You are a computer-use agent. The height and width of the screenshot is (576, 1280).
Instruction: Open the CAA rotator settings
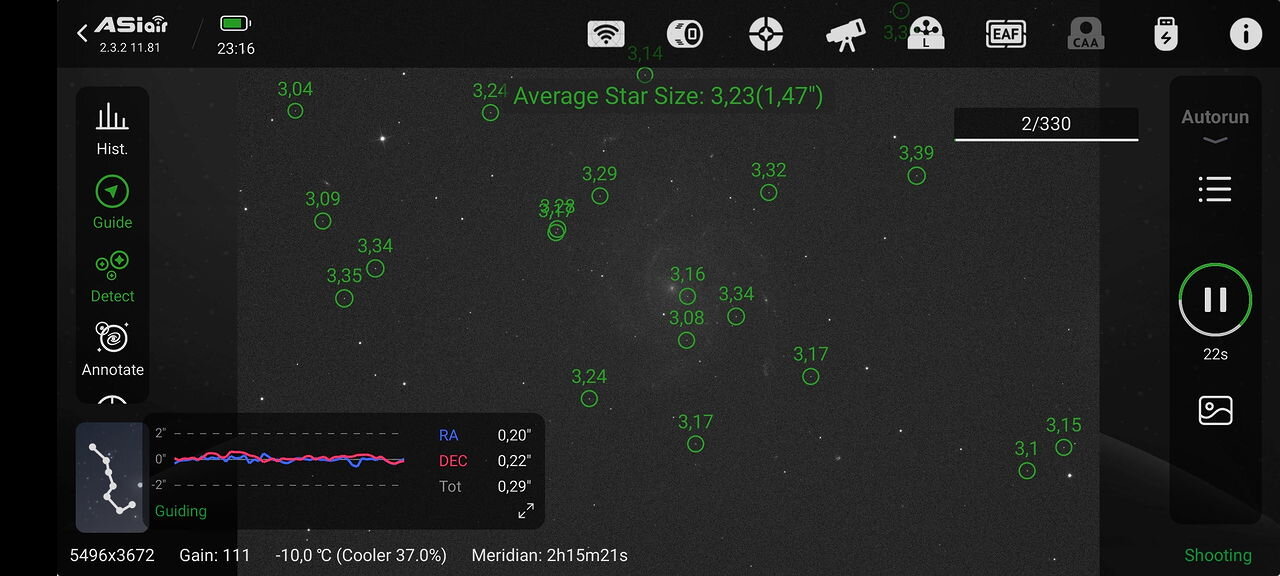[1085, 34]
